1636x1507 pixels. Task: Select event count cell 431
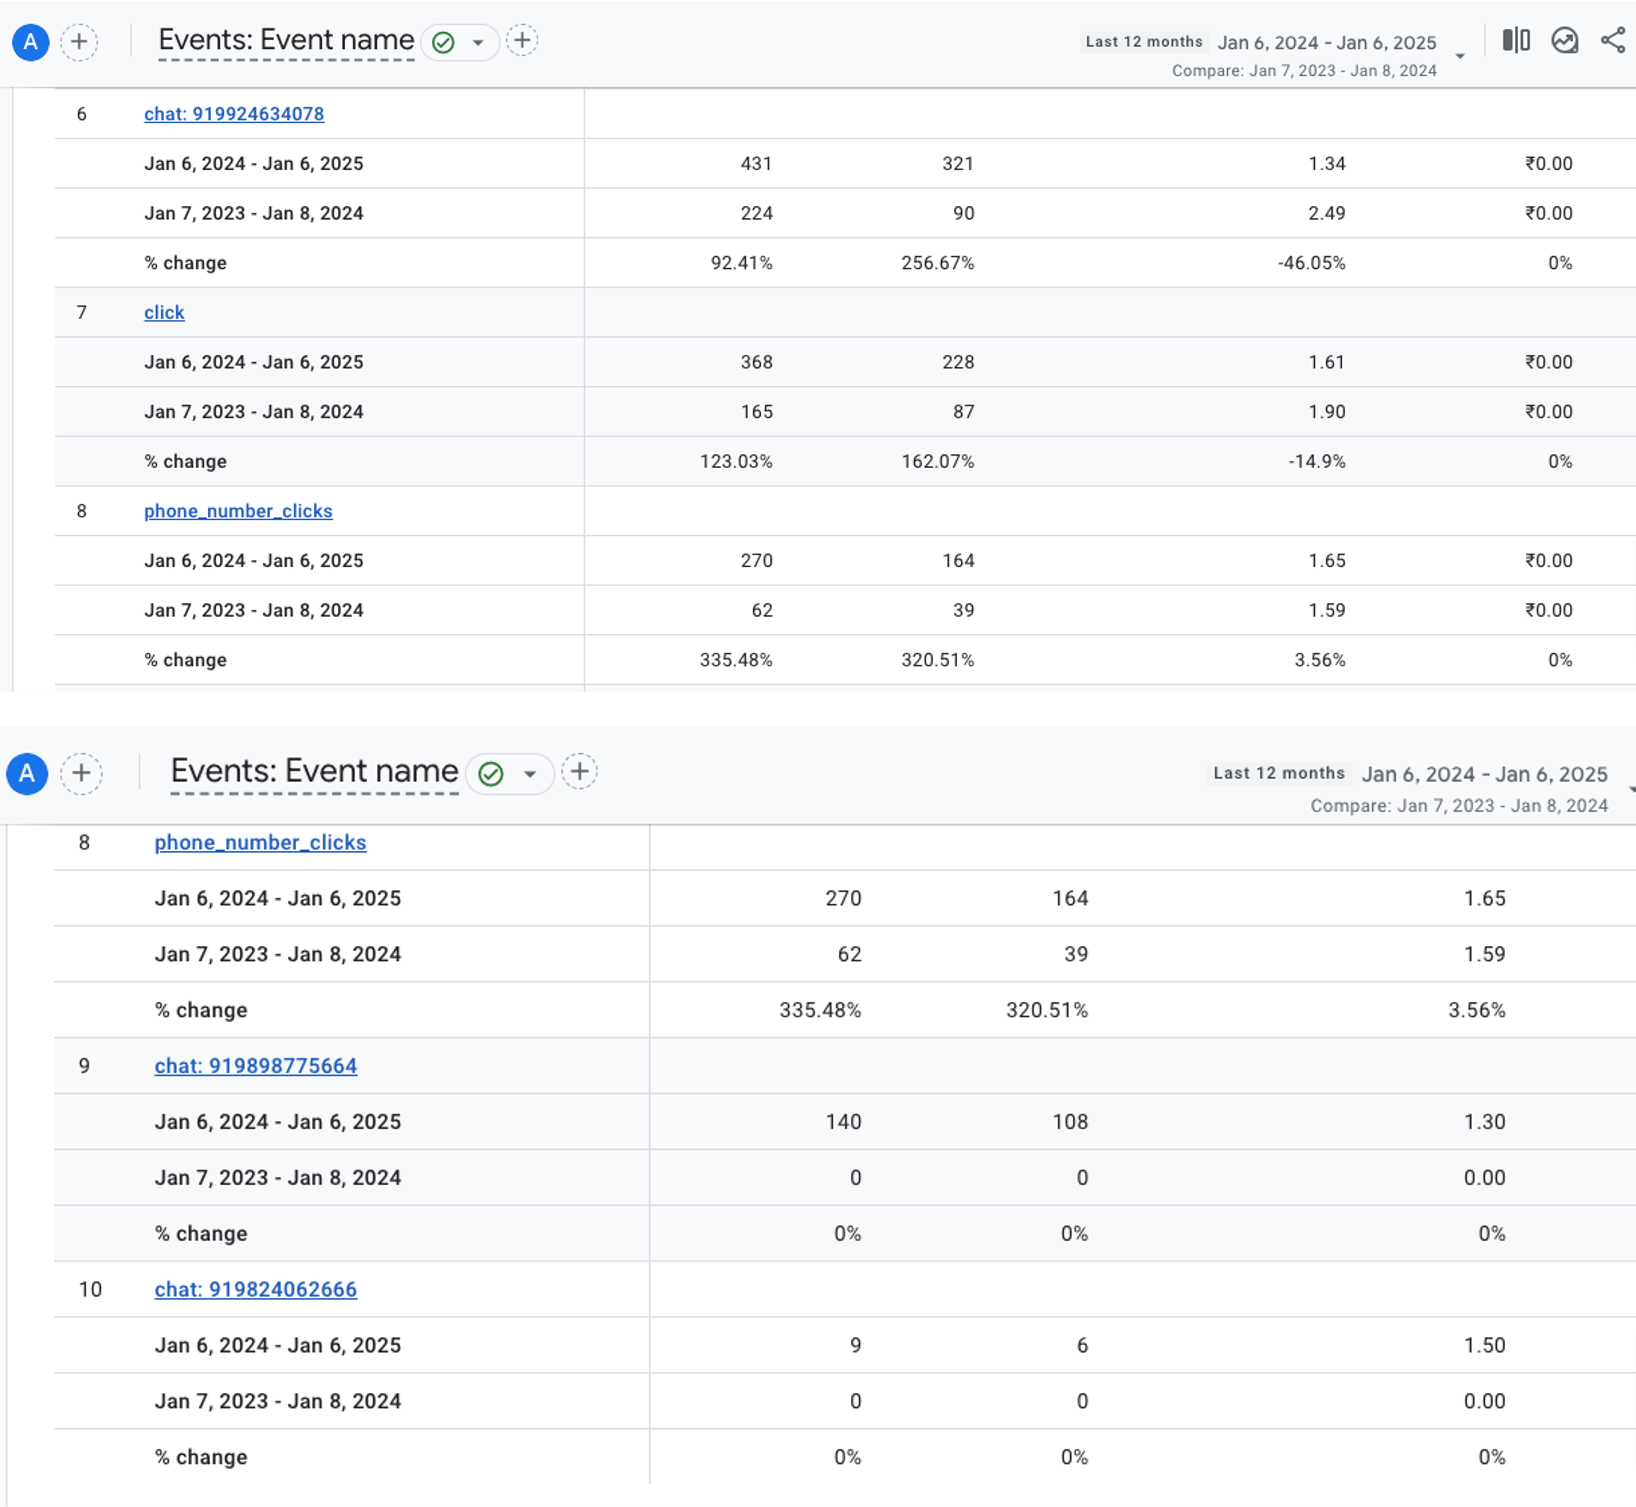pyautogui.click(x=756, y=163)
